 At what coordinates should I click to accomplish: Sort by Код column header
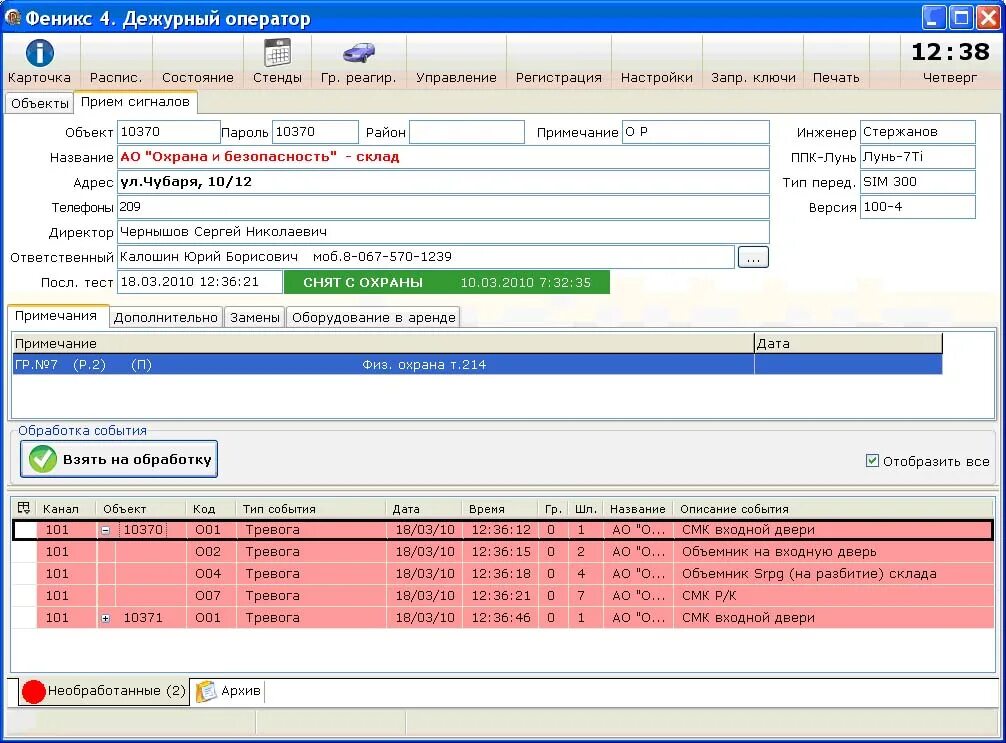pos(211,509)
